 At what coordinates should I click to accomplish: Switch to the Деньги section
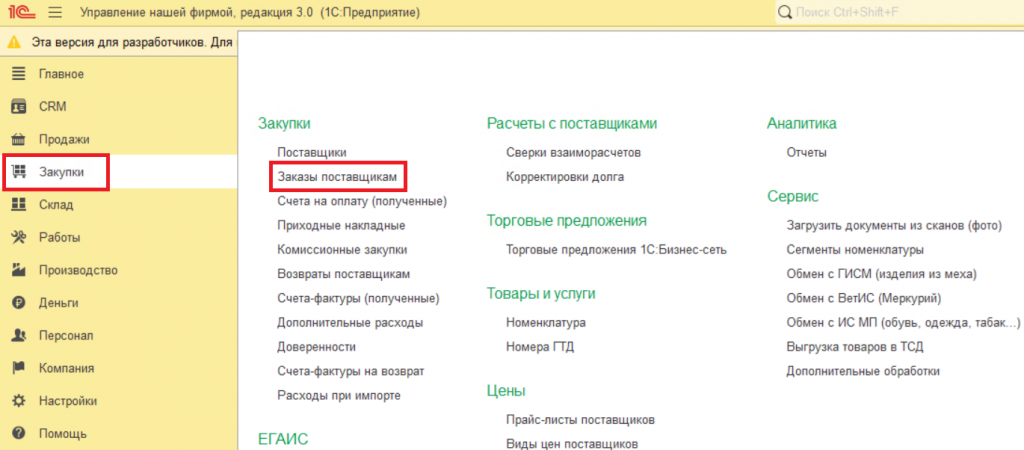58,302
